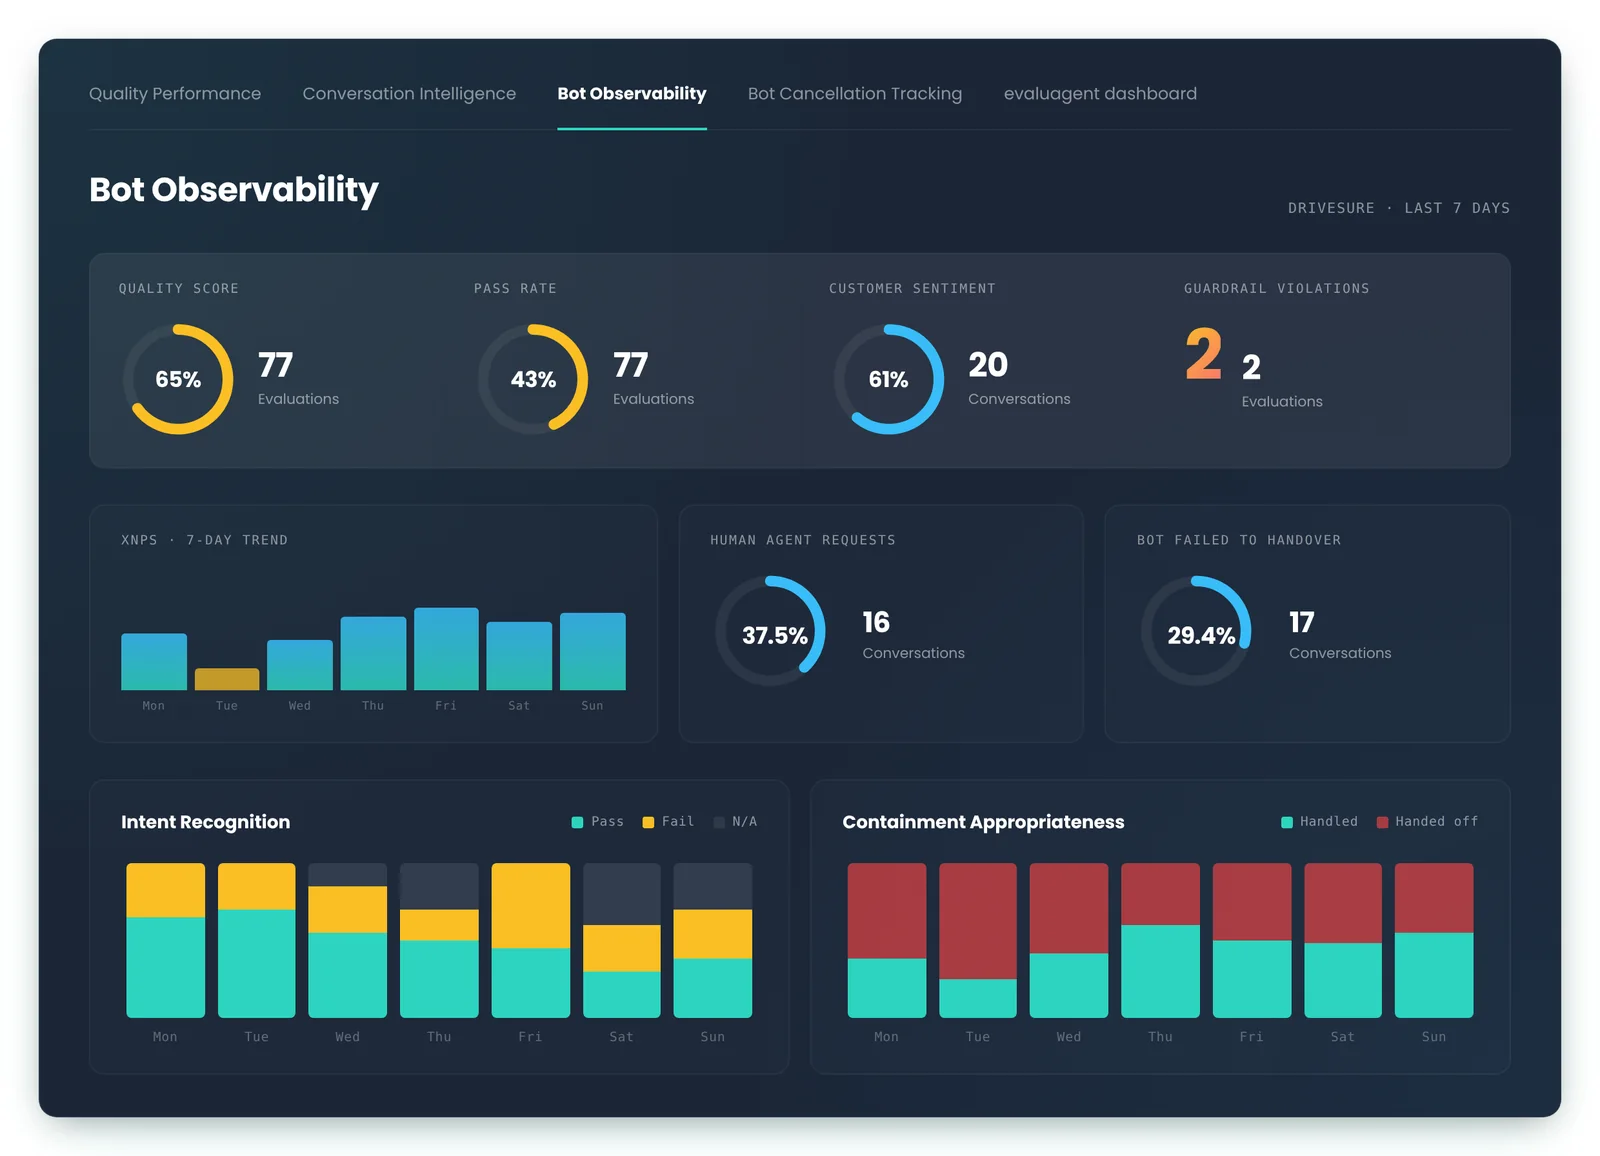The height and width of the screenshot is (1156, 1600).
Task: Click 77 Evaluations under Quality Score
Action: (298, 378)
